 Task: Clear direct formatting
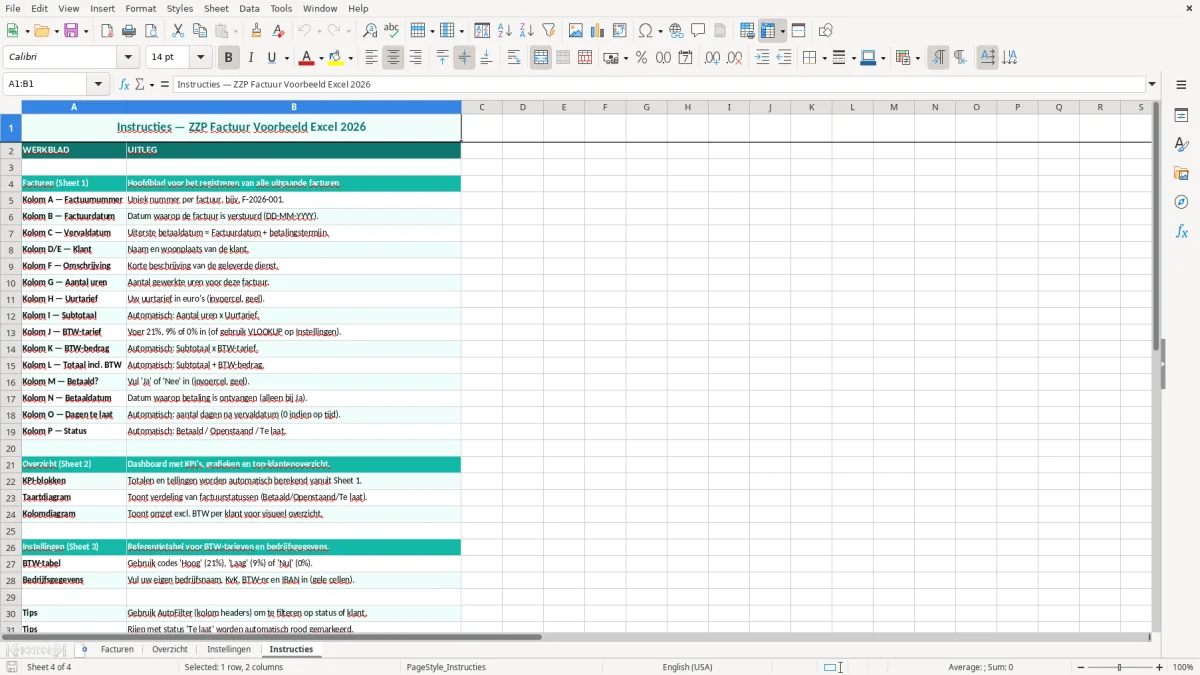coord(279,31)
